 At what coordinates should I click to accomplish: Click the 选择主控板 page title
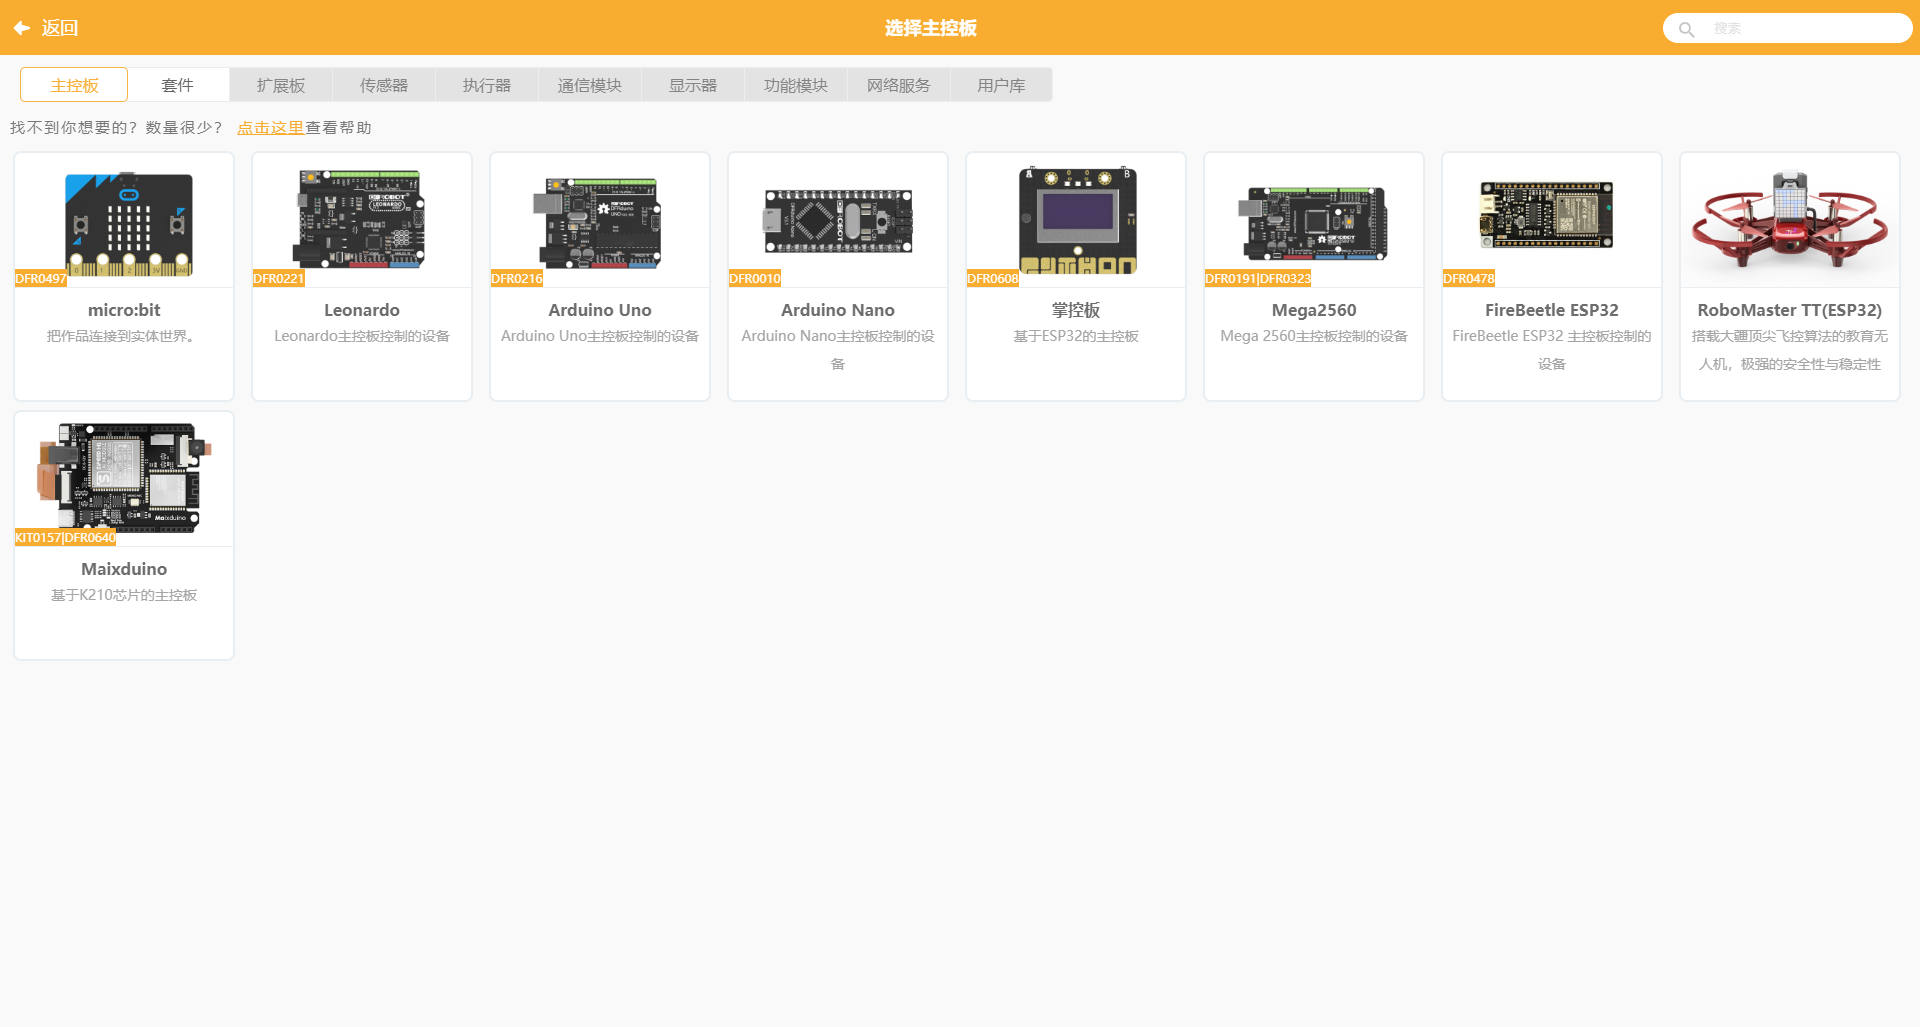click(x=931, y=28)
